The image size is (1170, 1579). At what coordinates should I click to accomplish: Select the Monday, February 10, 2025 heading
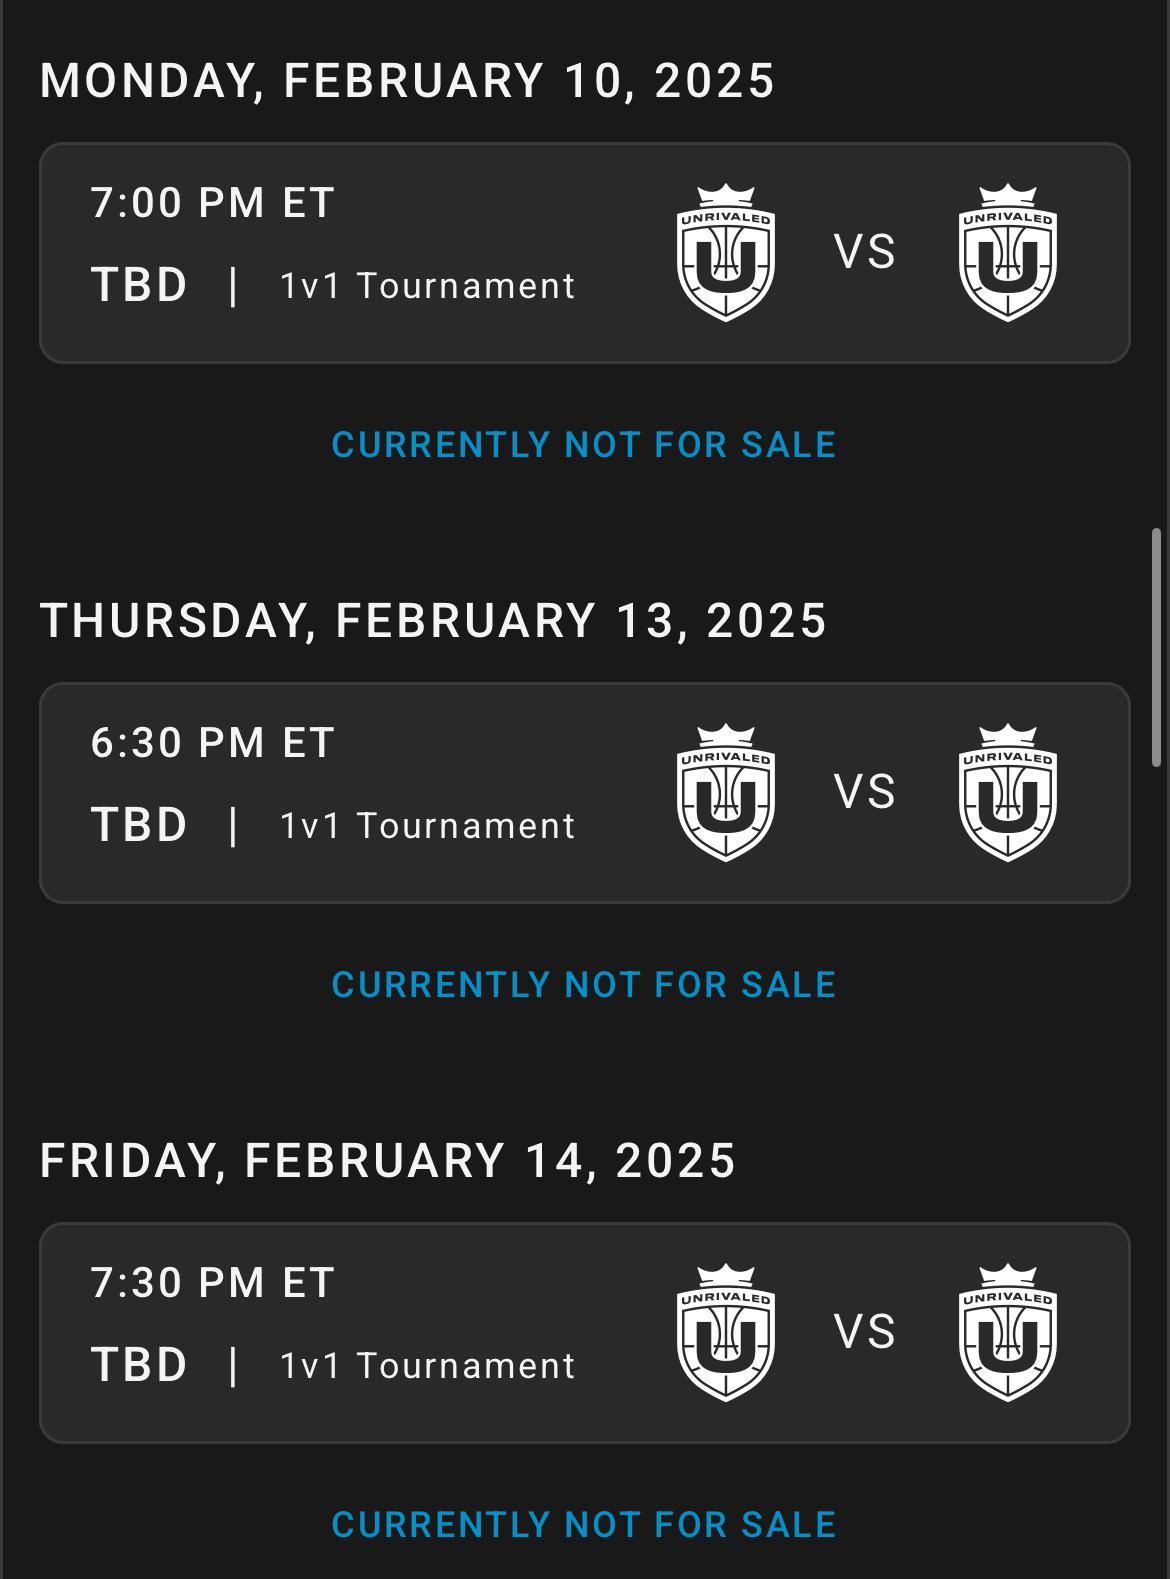click(407, 81)
